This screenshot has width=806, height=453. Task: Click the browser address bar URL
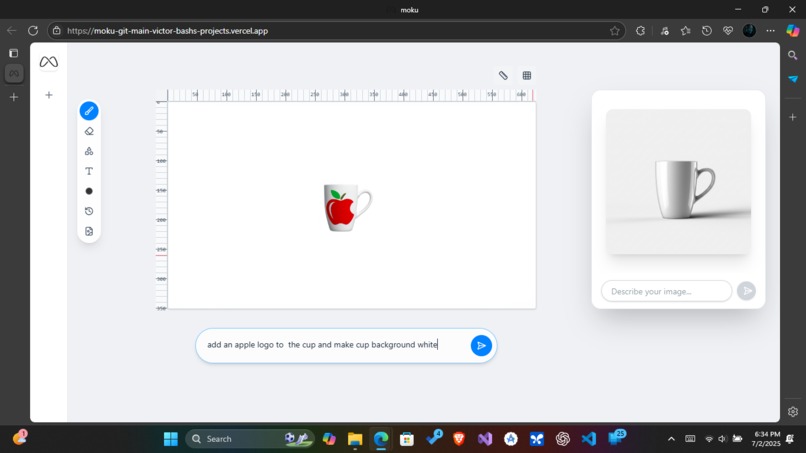pos(168,31)
